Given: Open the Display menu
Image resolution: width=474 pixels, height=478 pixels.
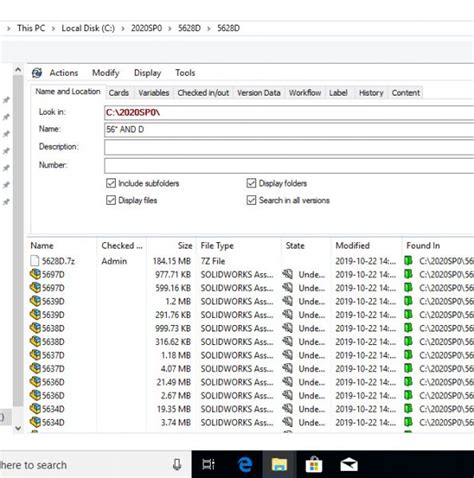Looking at the screenshot, I should [x=147, y=73].
